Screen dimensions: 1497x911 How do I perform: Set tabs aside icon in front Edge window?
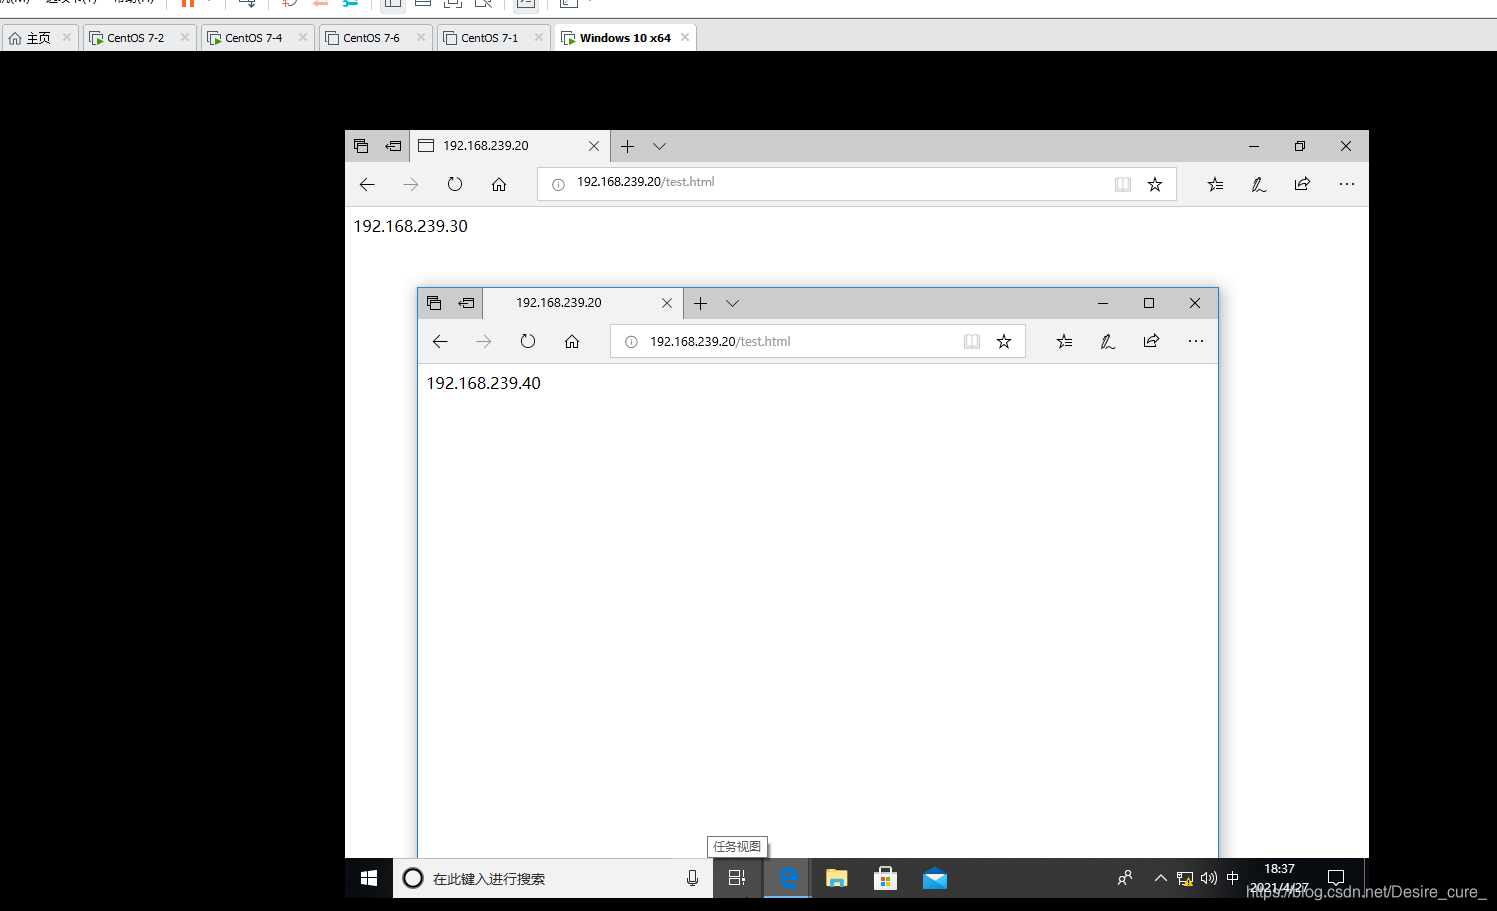[467, 303]
